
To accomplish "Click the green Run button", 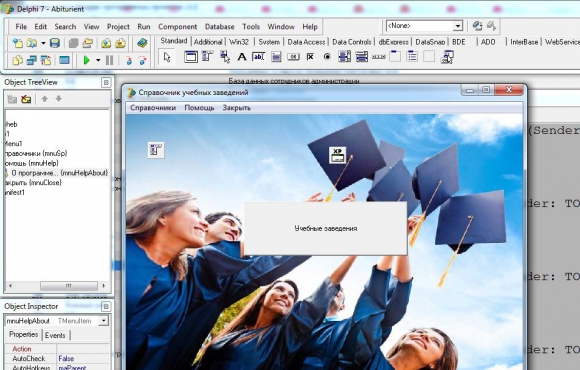I will point(87,60).
